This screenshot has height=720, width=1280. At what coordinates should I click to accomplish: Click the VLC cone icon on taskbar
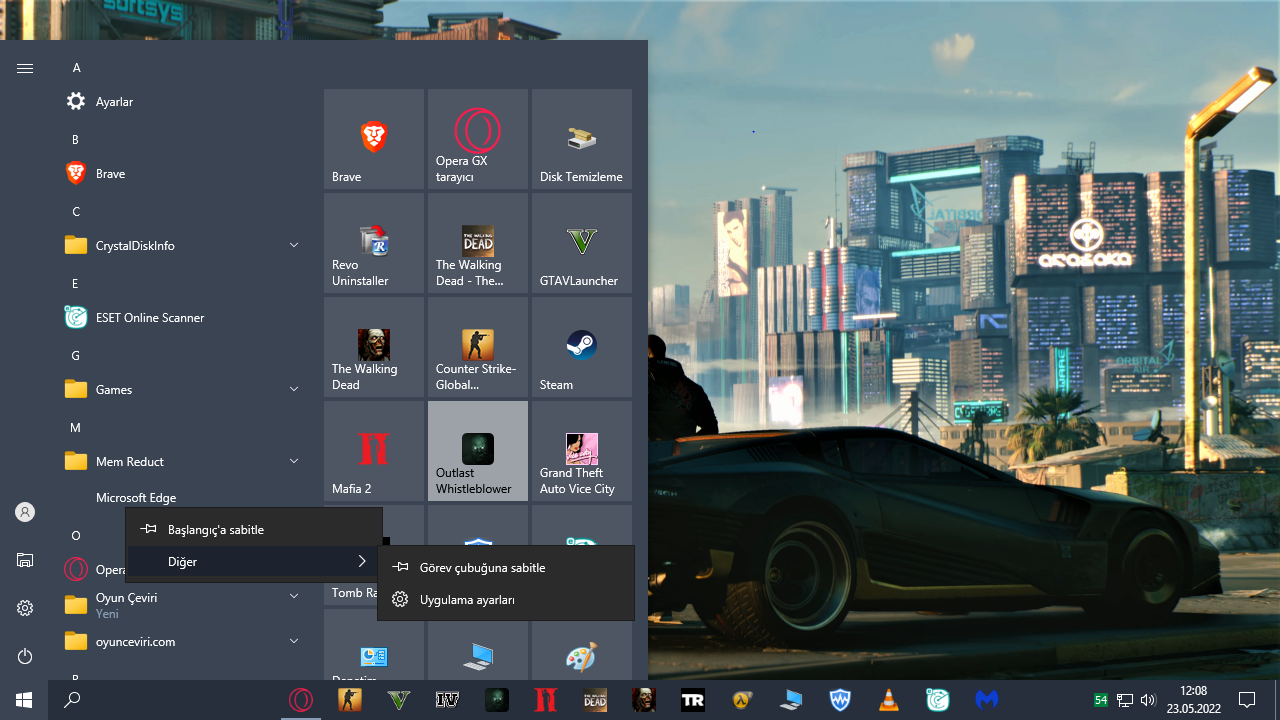[x=888, y=700]
